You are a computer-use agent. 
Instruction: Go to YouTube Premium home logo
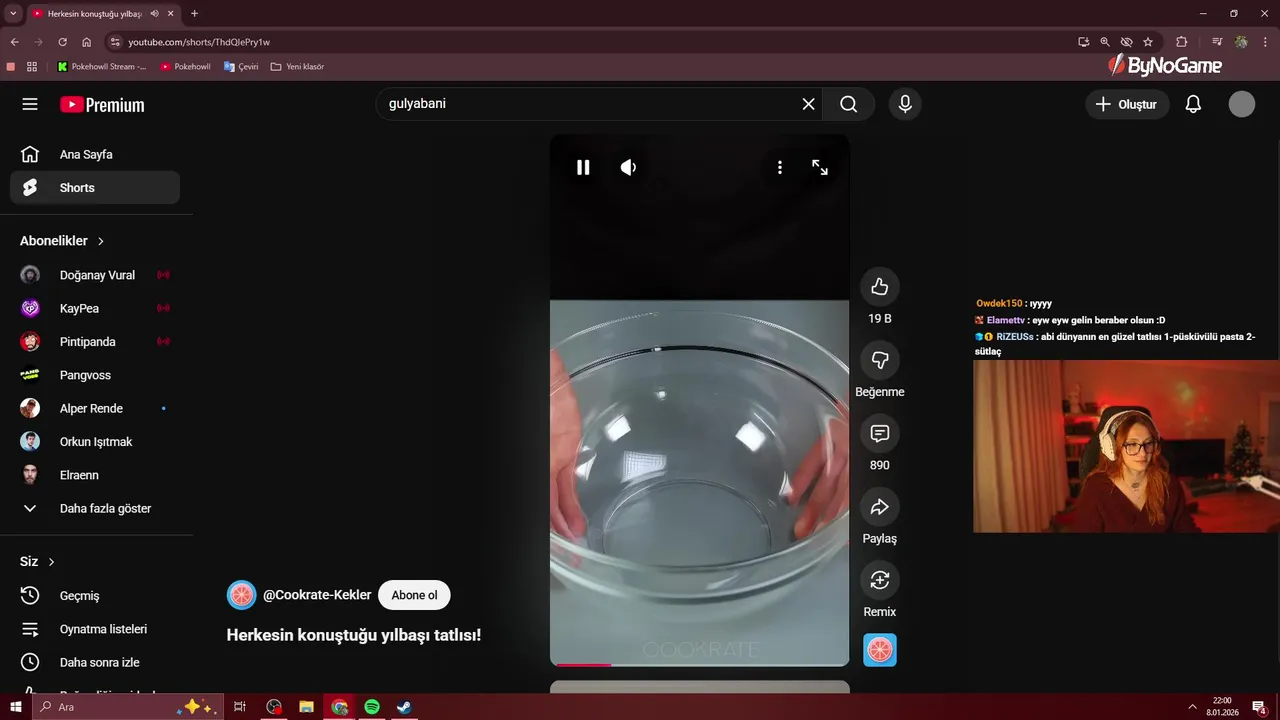102,105
